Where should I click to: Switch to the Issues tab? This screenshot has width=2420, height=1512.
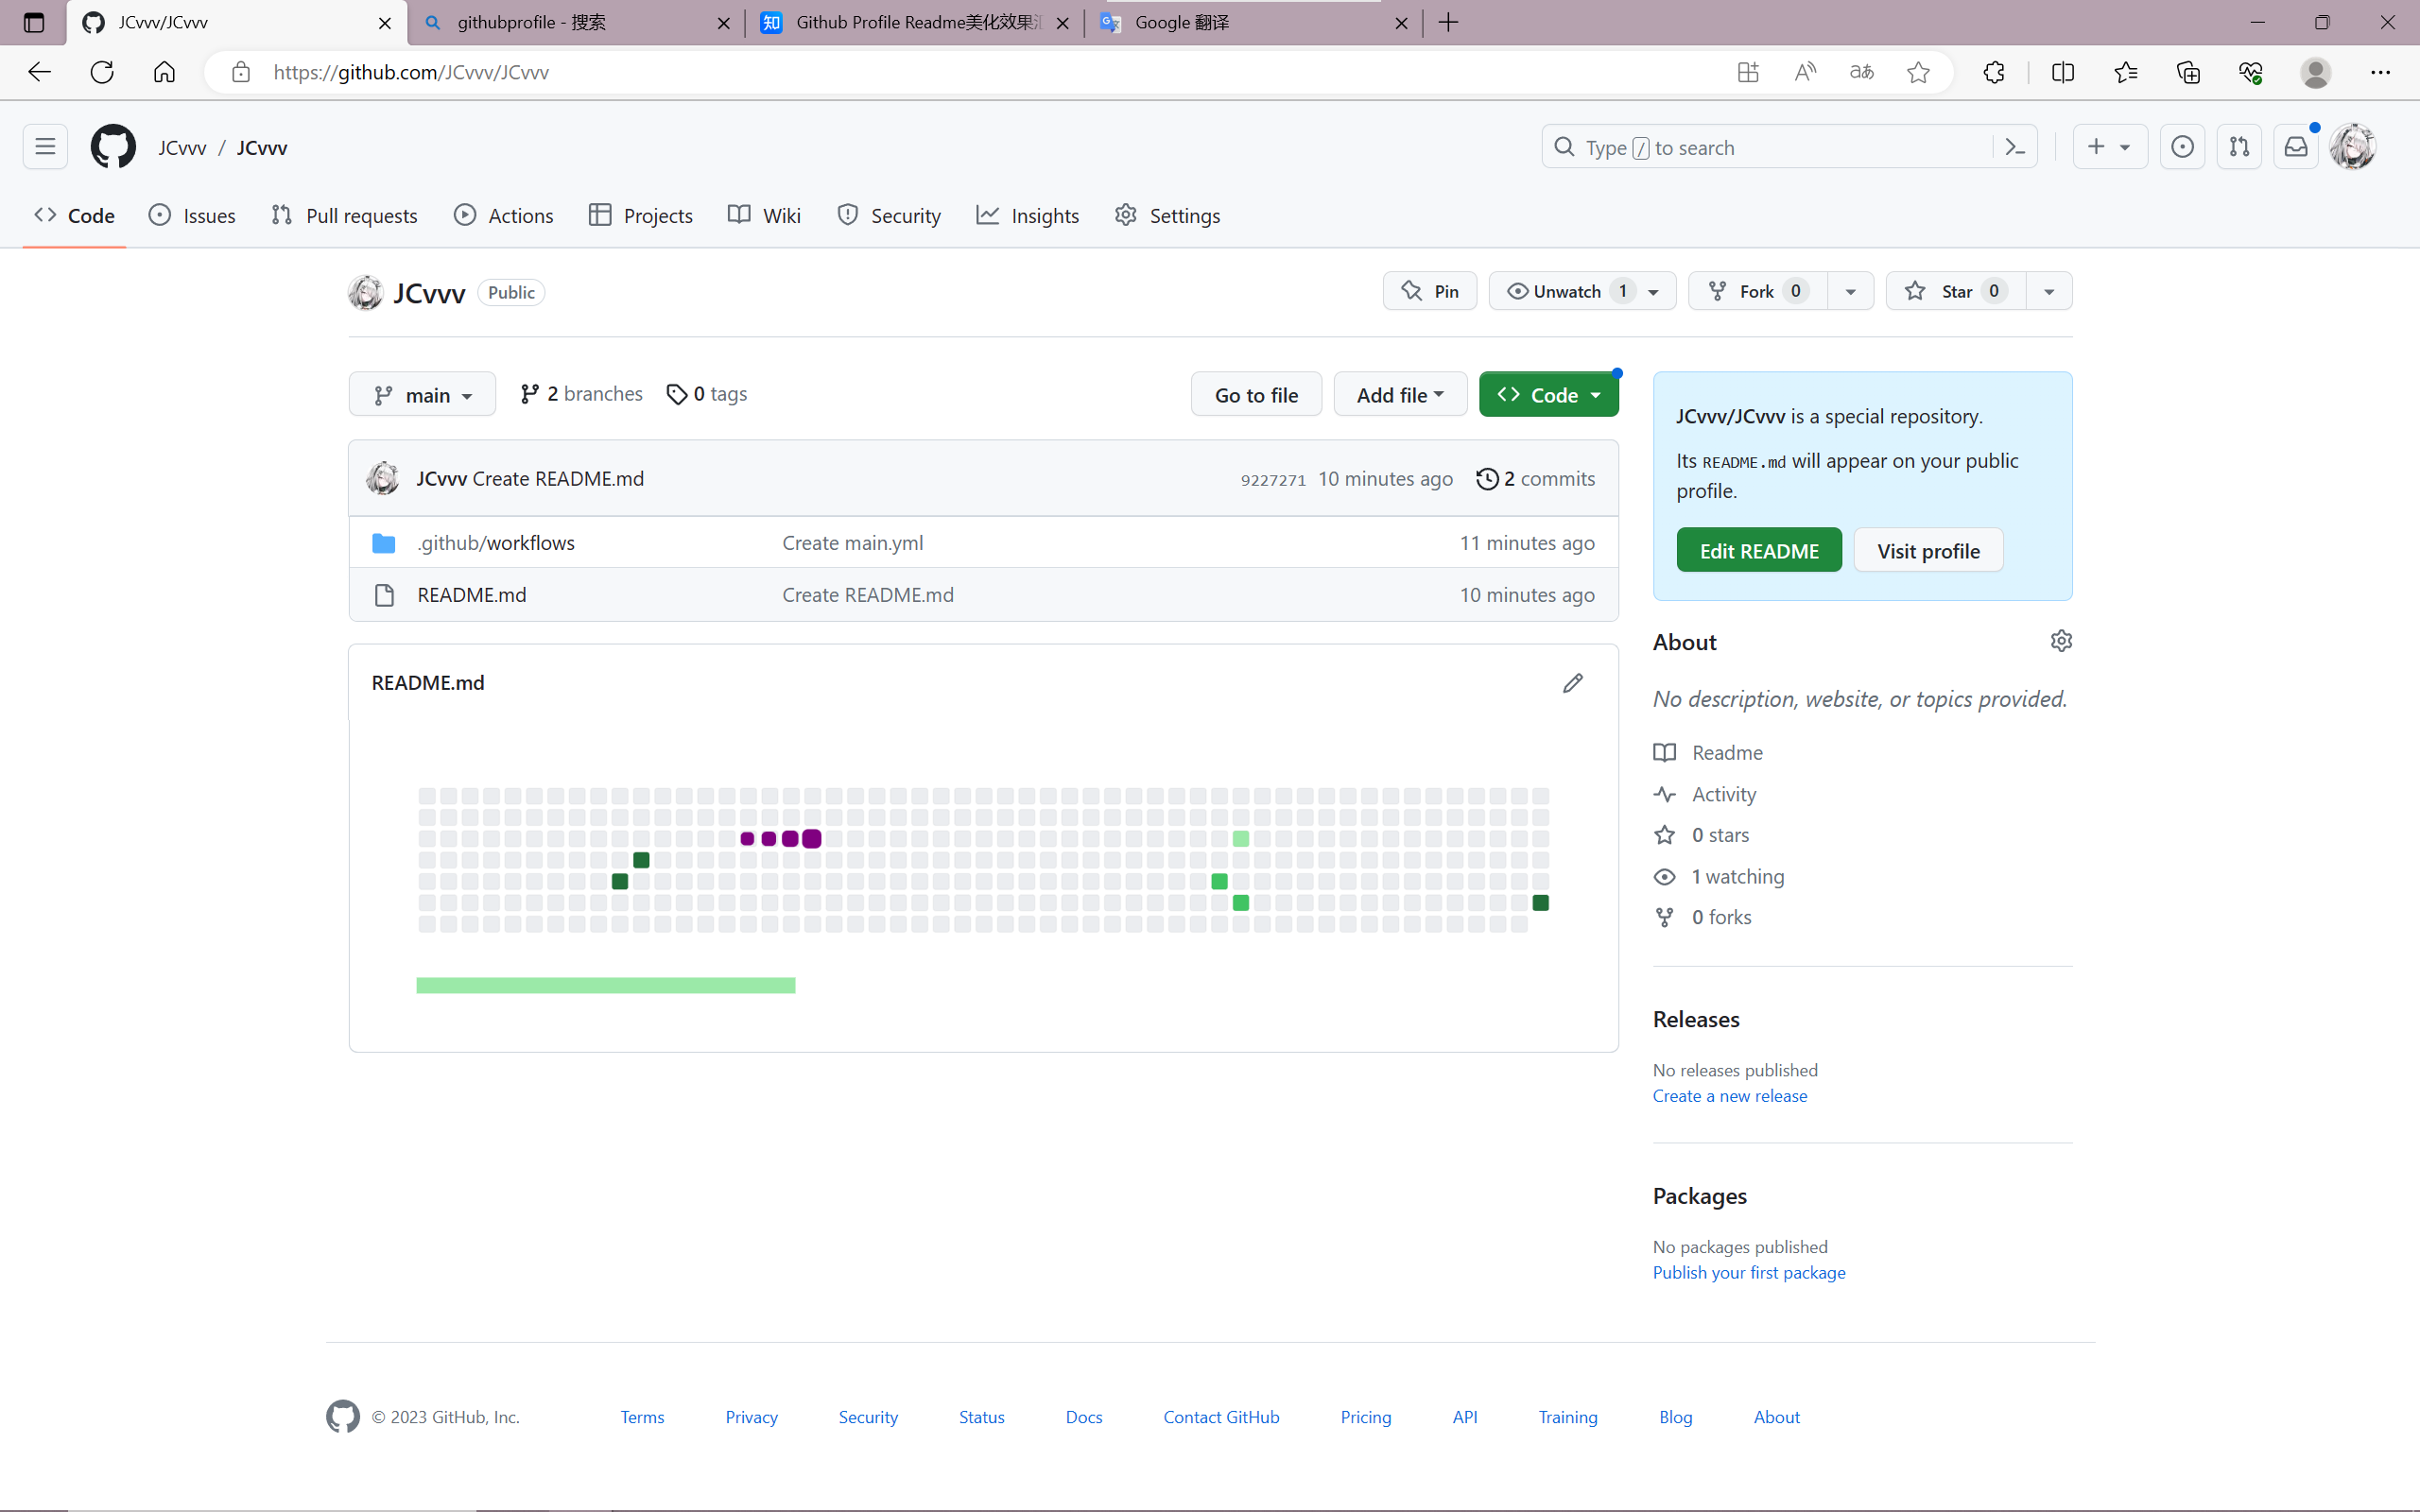click(x=192, y=215)
